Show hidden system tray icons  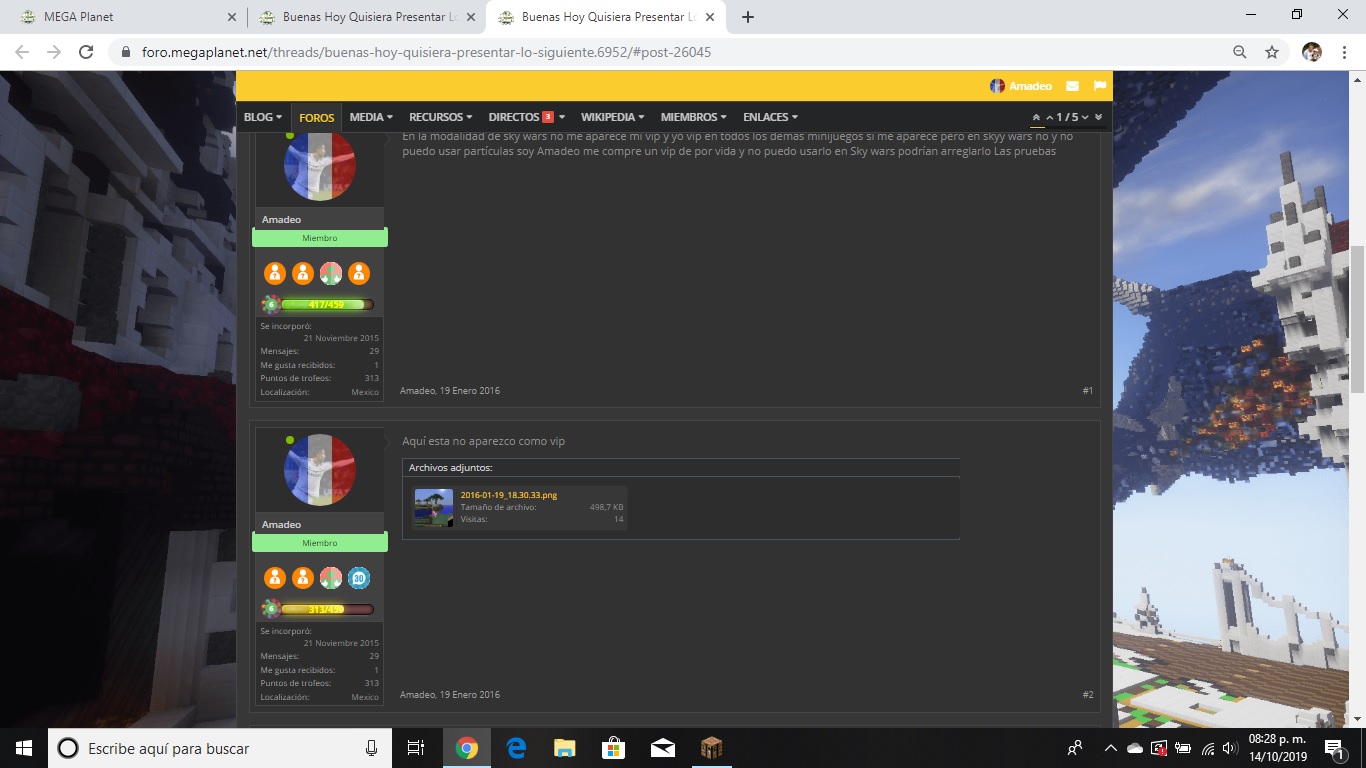[1110, 748]
